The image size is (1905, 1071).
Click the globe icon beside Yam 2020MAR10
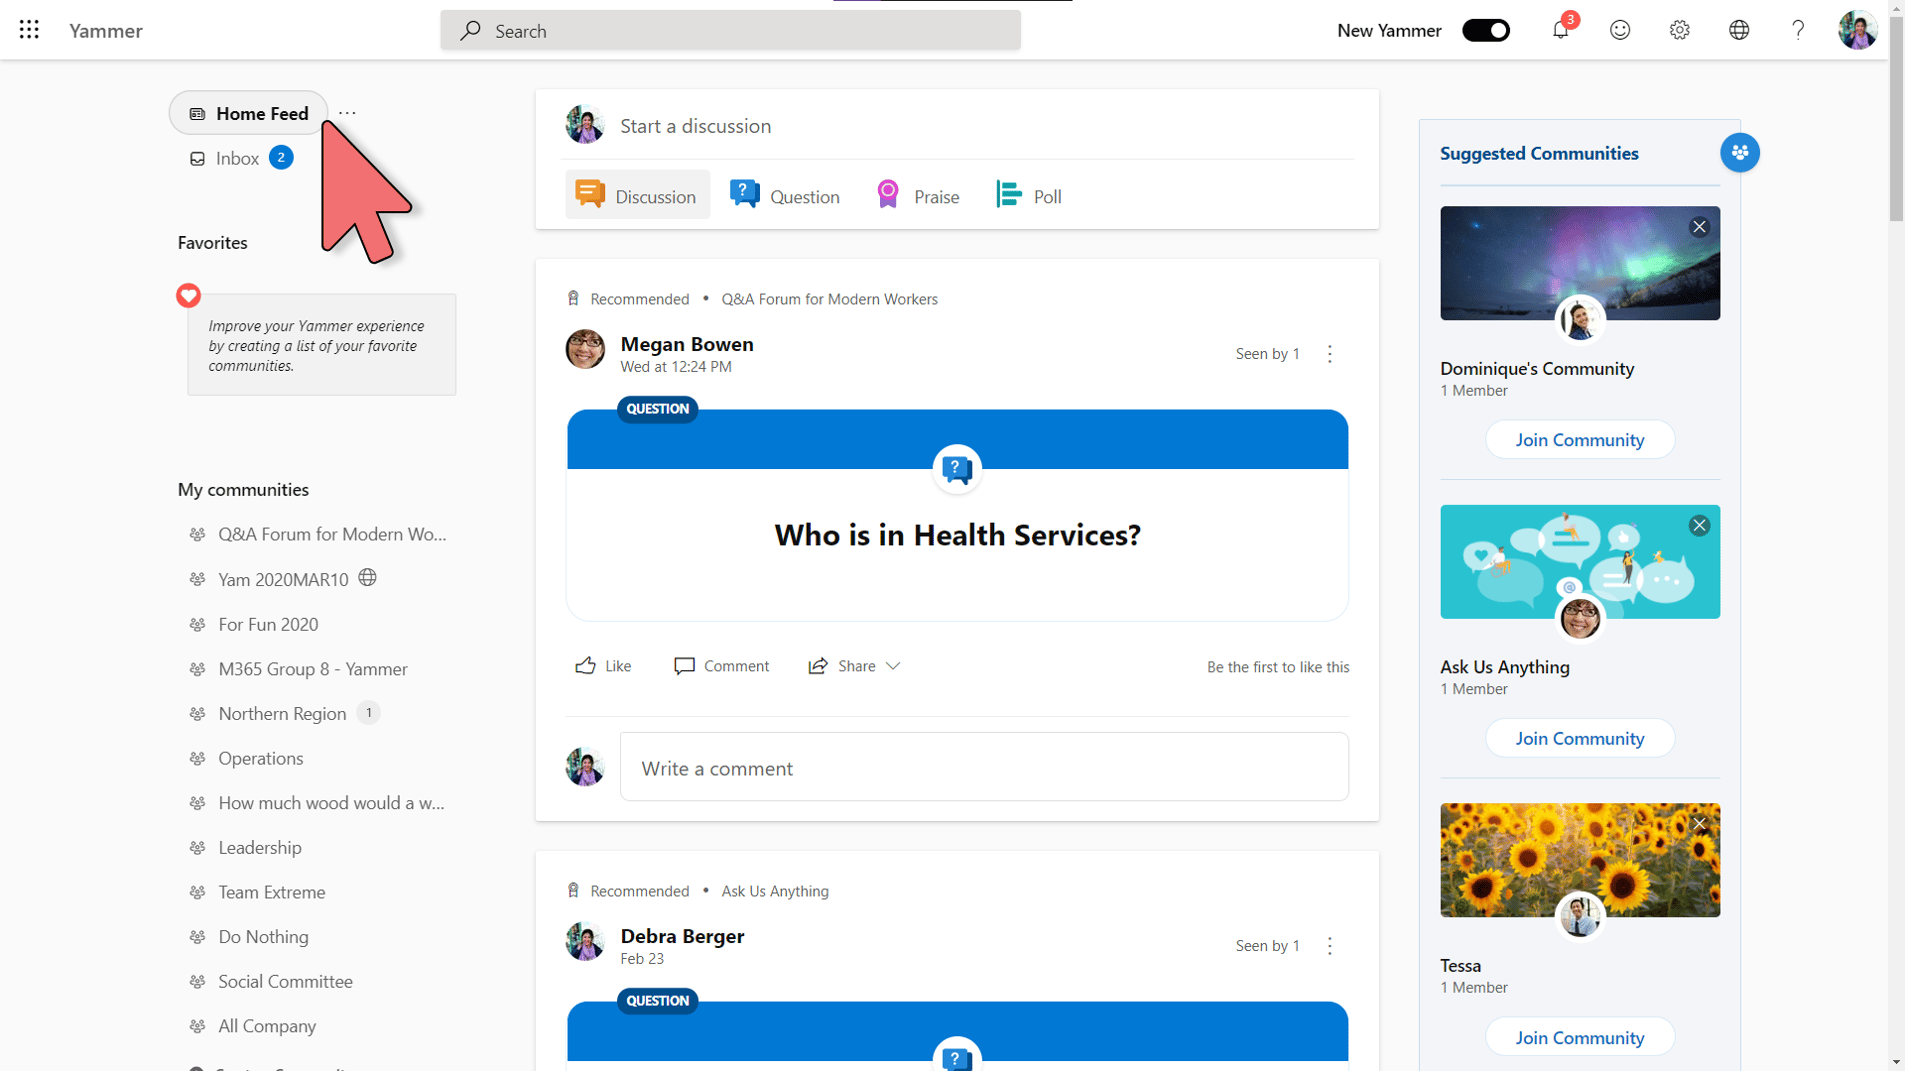tap(368, 578)
